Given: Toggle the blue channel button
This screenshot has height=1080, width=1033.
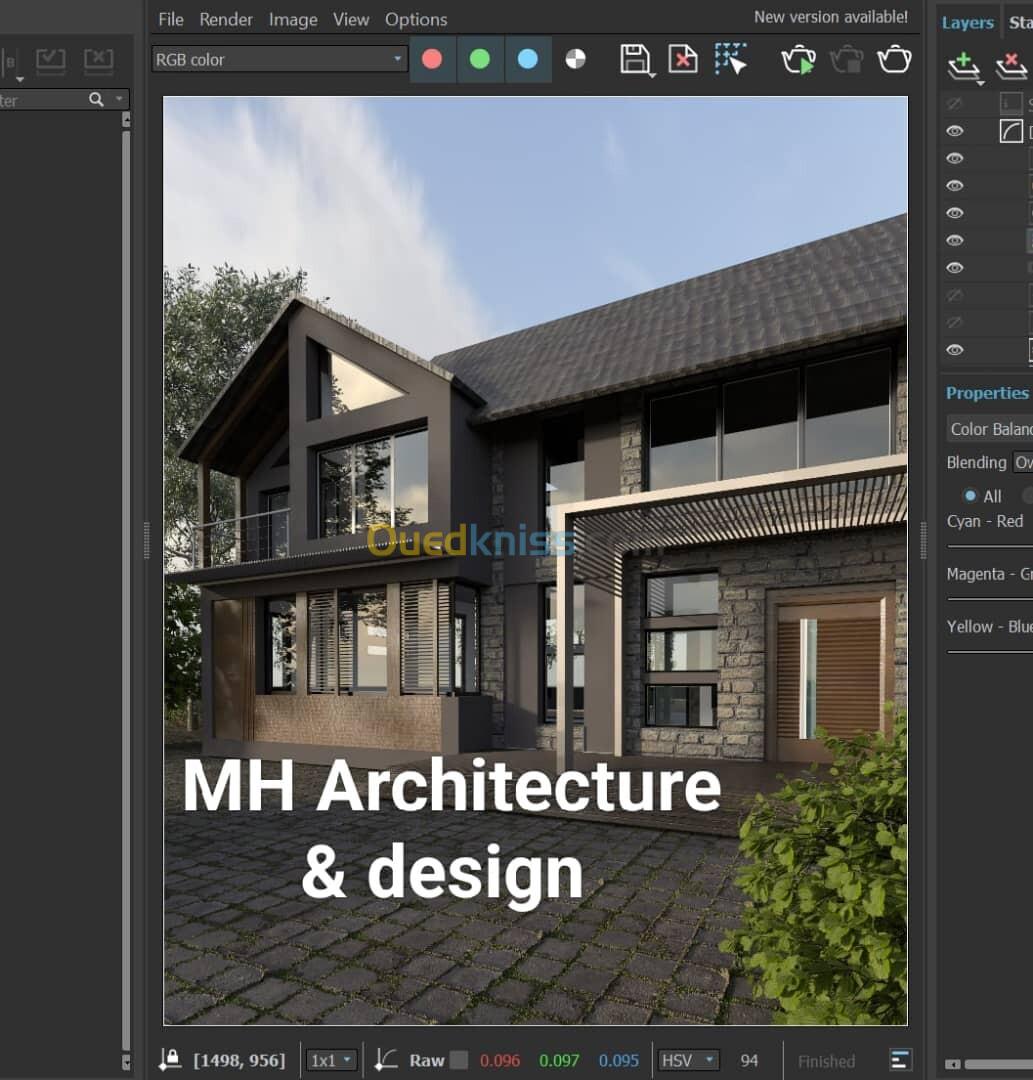Looking at the screenshot, I should click(x=528, y=60).
